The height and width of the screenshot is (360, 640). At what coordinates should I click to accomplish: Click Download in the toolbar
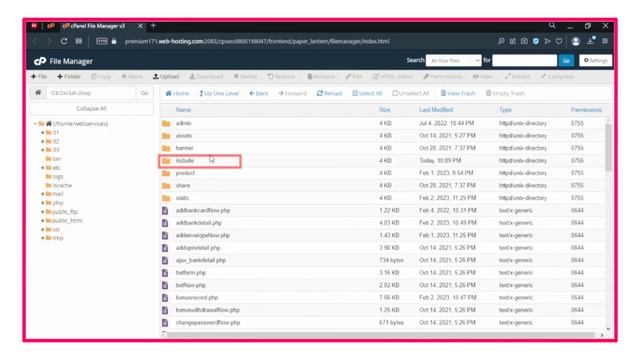coord(206,76)
